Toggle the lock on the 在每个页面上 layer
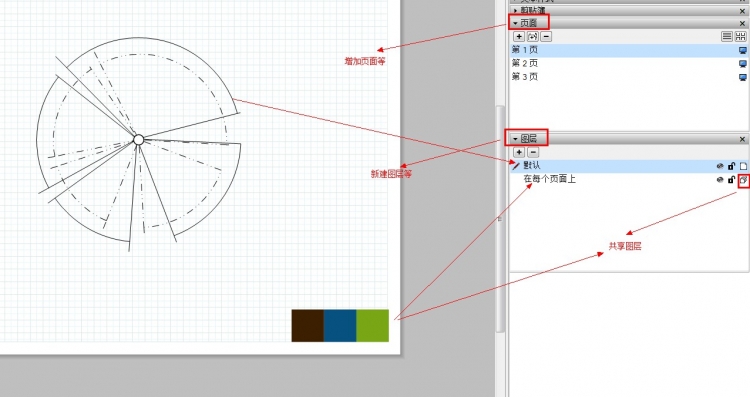The image size is (750, 397). point(731,180)
